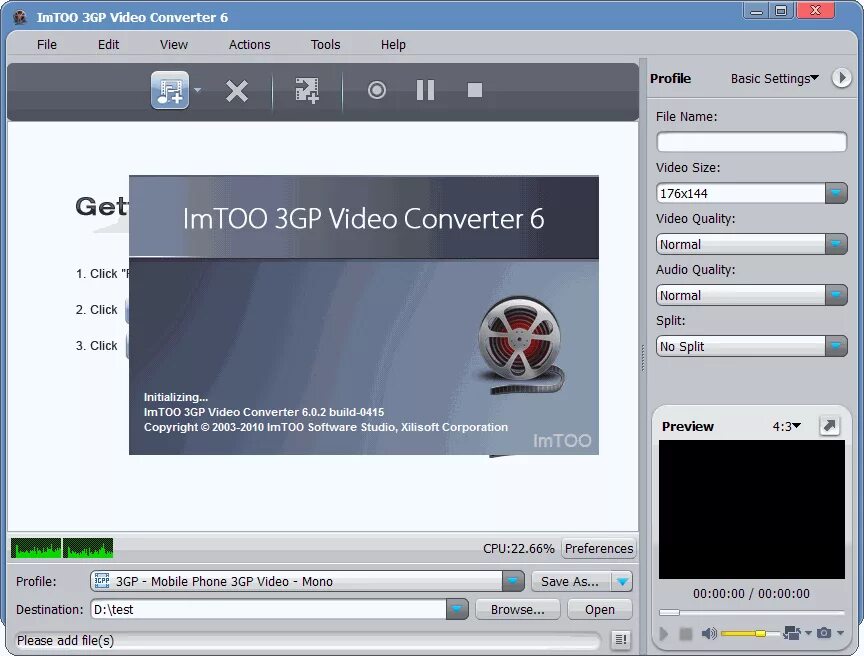Click the delete (X) toolbar icon
The width and height of the screenshot is (864, 656).
tap(237, 90)
